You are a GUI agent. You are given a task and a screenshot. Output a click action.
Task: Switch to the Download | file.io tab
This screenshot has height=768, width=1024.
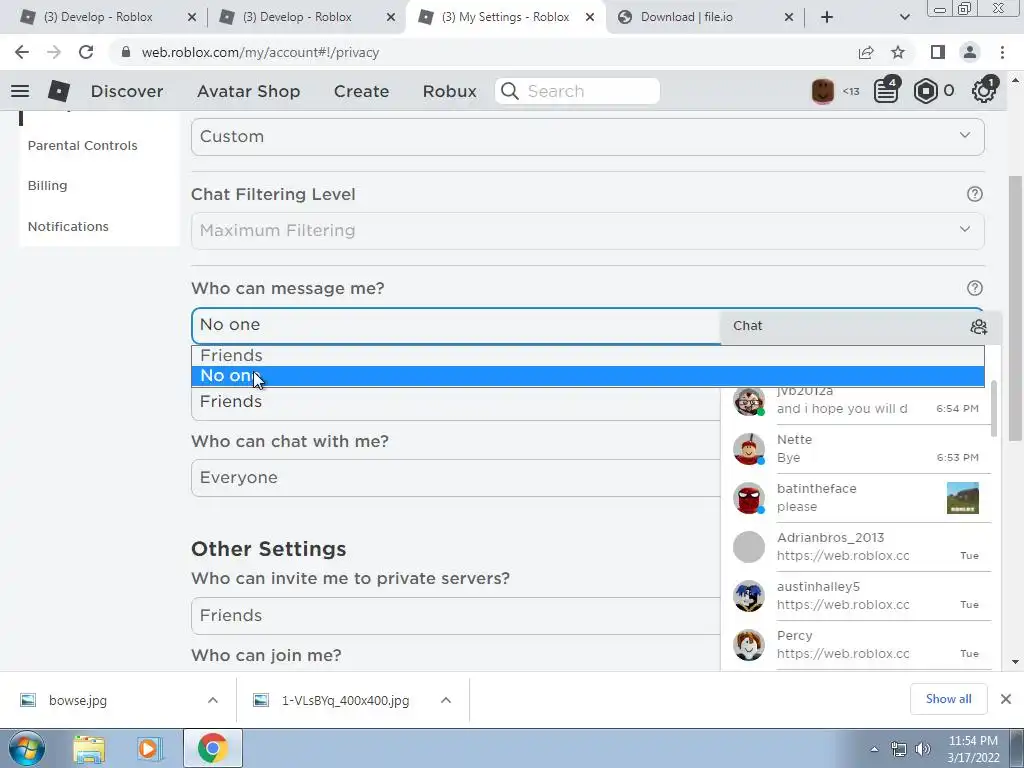click(705, 18)
